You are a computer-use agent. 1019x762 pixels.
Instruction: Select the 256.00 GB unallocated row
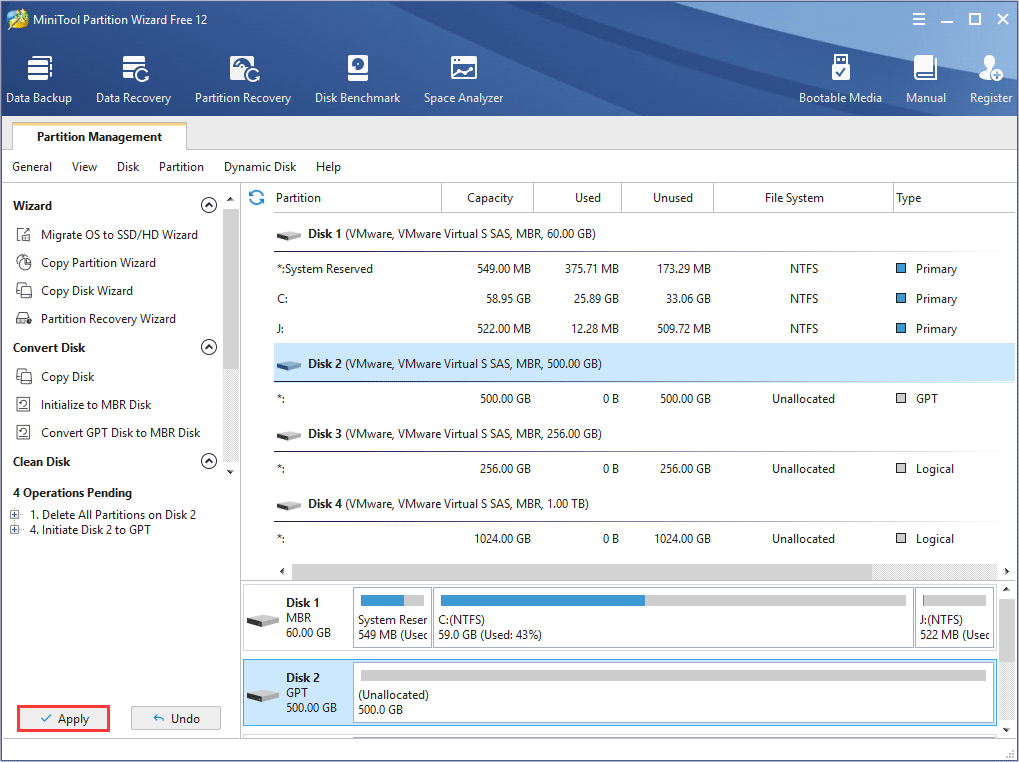[643, 469]
